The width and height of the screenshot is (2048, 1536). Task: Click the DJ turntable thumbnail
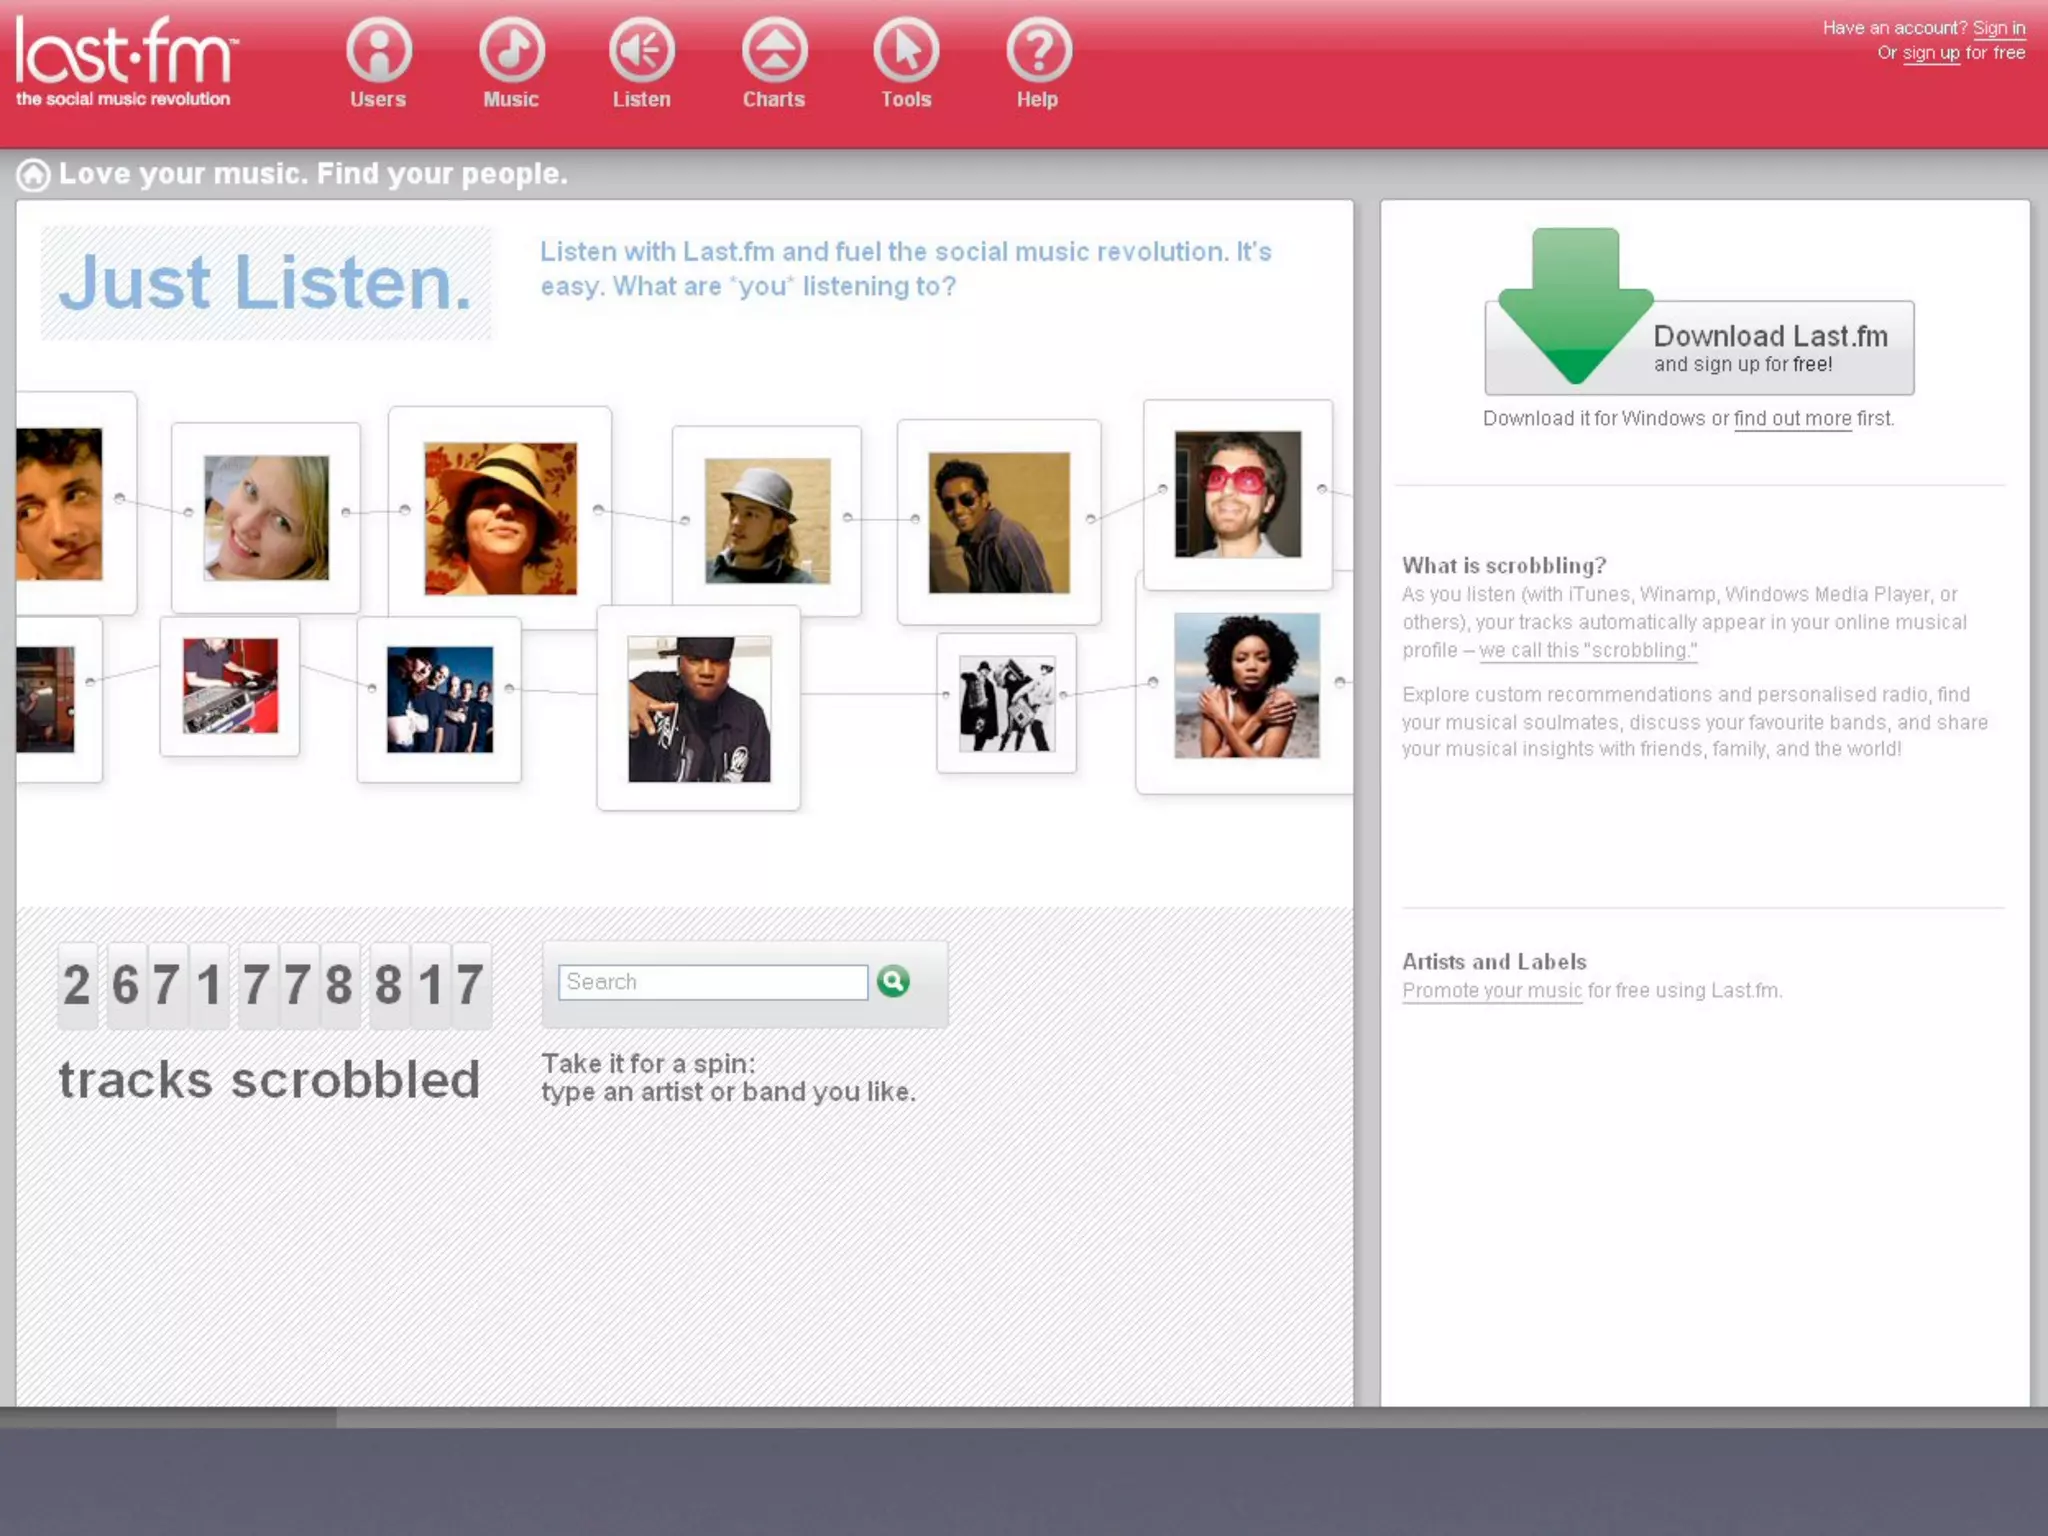(x=230, y=686)
